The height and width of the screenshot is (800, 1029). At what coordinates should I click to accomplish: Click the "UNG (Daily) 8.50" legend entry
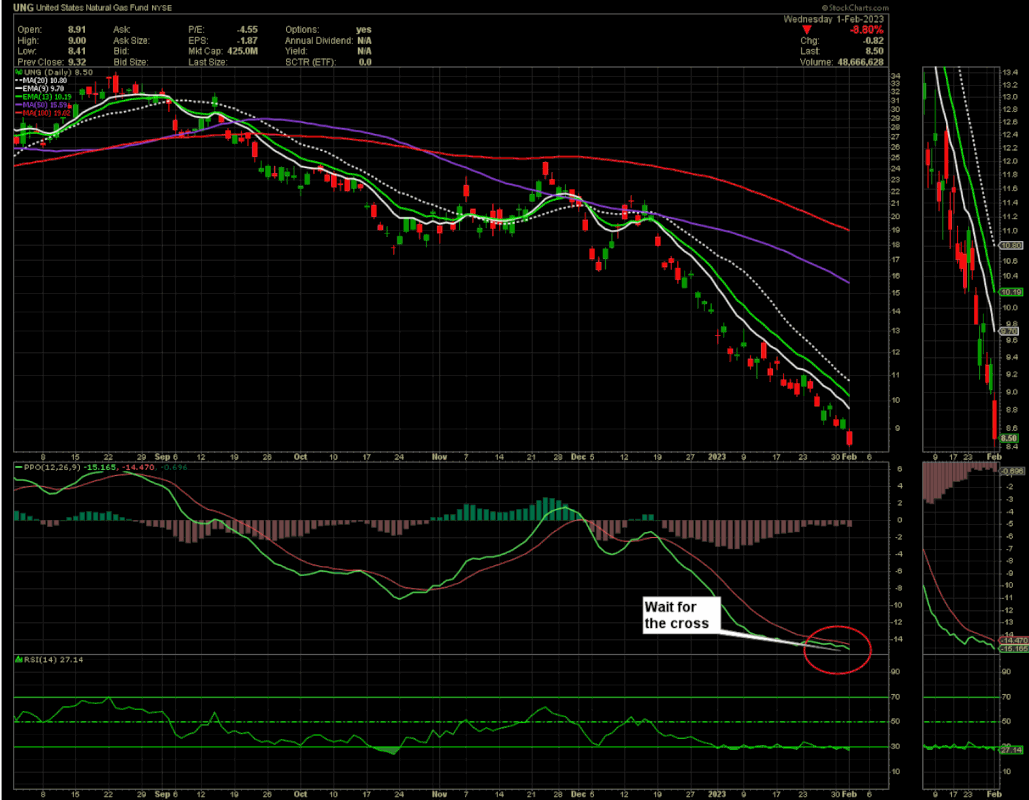click(x=58, y=72)
